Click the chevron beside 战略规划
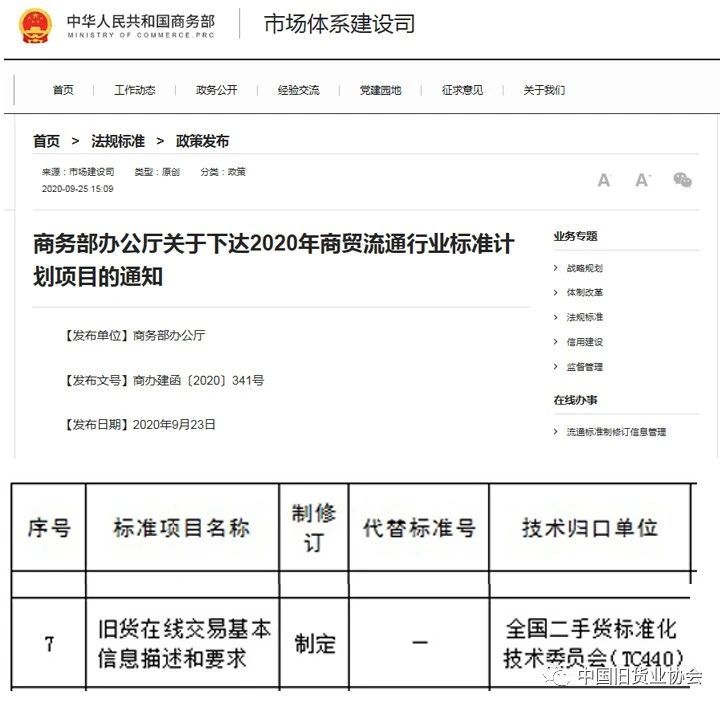Screen dimensions: 726x708 [556, 268]
